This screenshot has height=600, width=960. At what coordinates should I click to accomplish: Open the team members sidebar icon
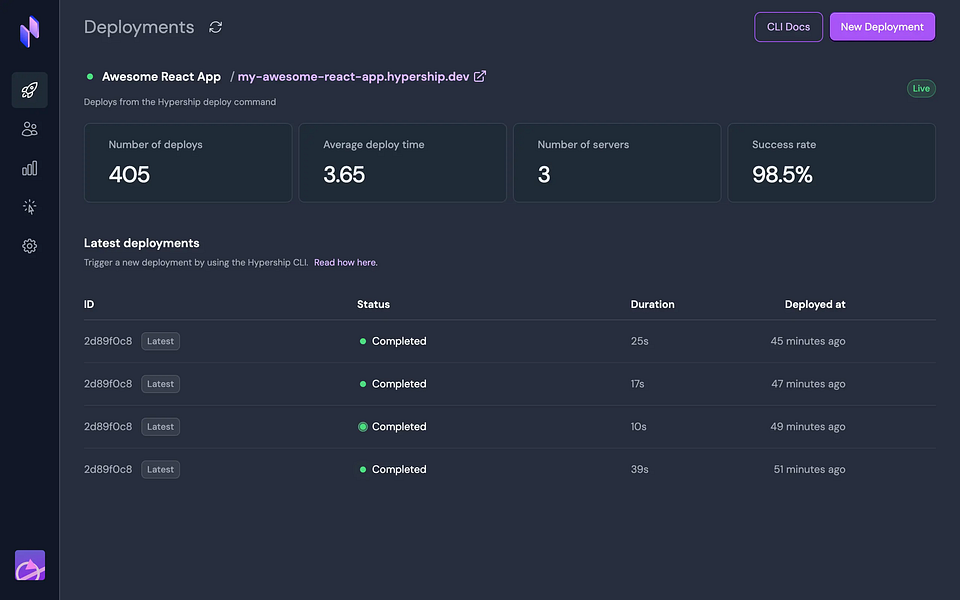[29, 129]
